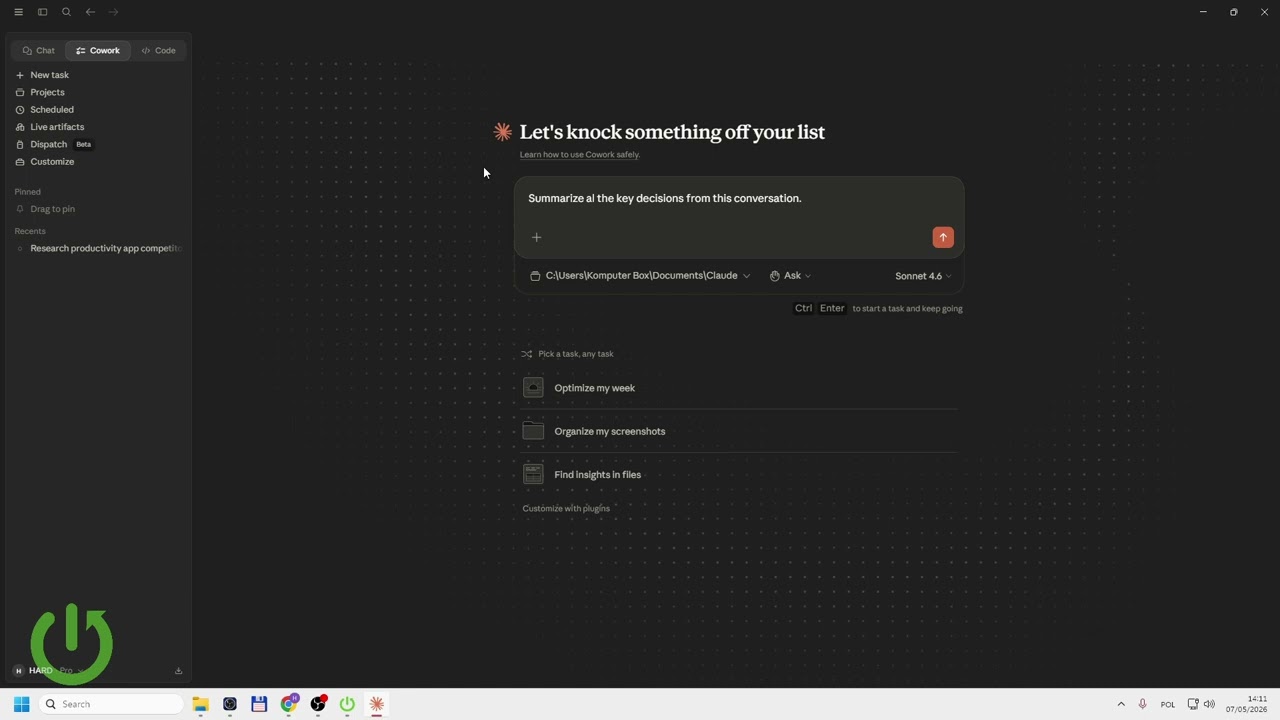Viewport: 1280px width, 720px height.
Task: Open Dispatch Beta section
Action: 98,144
